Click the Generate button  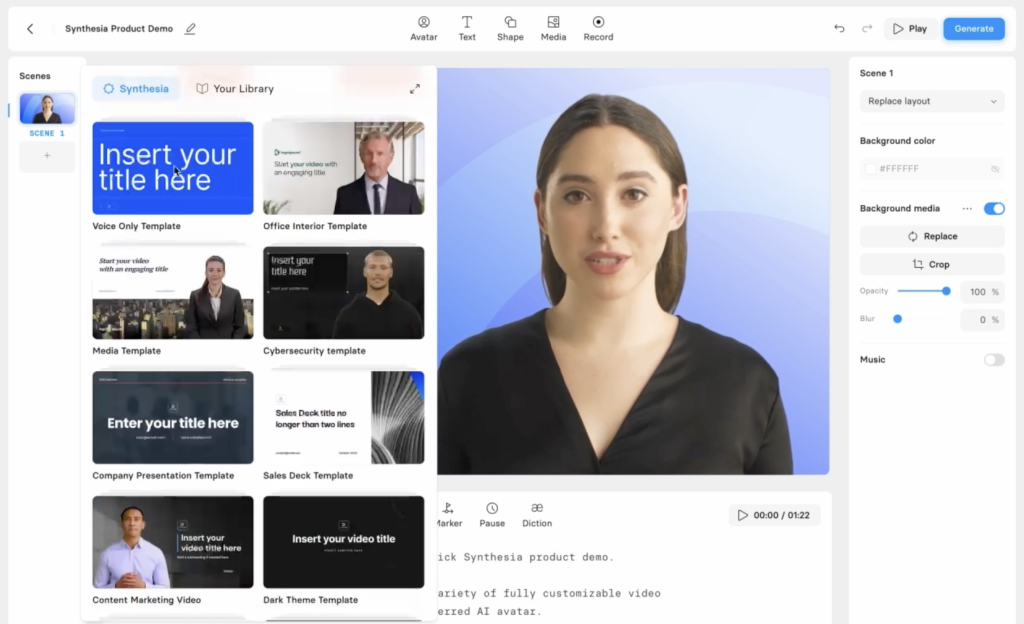tap(974, 29)
